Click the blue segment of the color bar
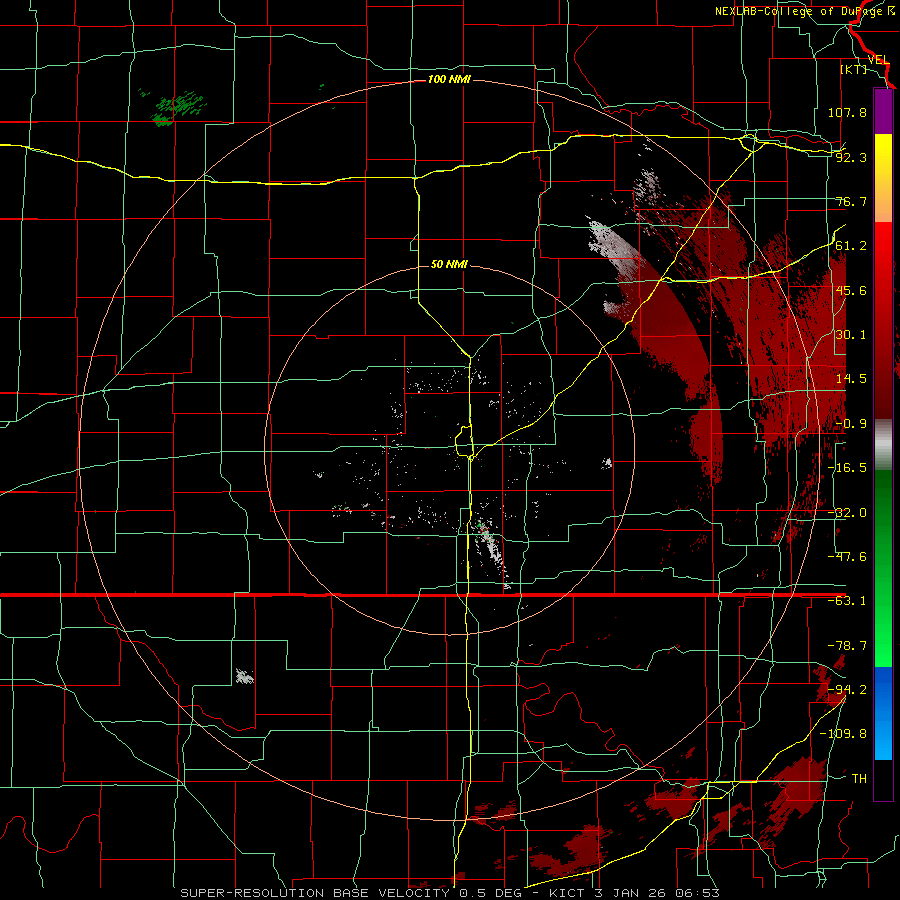Screen dimensions: 900x900 [x=883, y=713]
